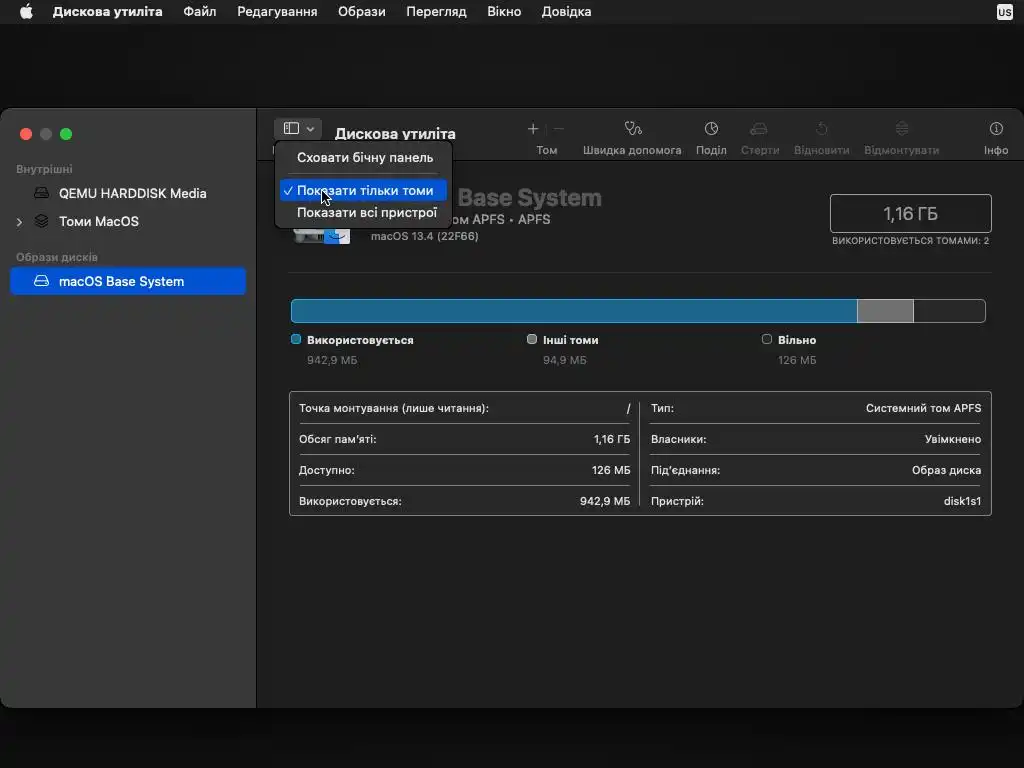This screenshot has height=768, width=1024.
Task: Click the gray other volumes bar segment
Action: point(885,311)
